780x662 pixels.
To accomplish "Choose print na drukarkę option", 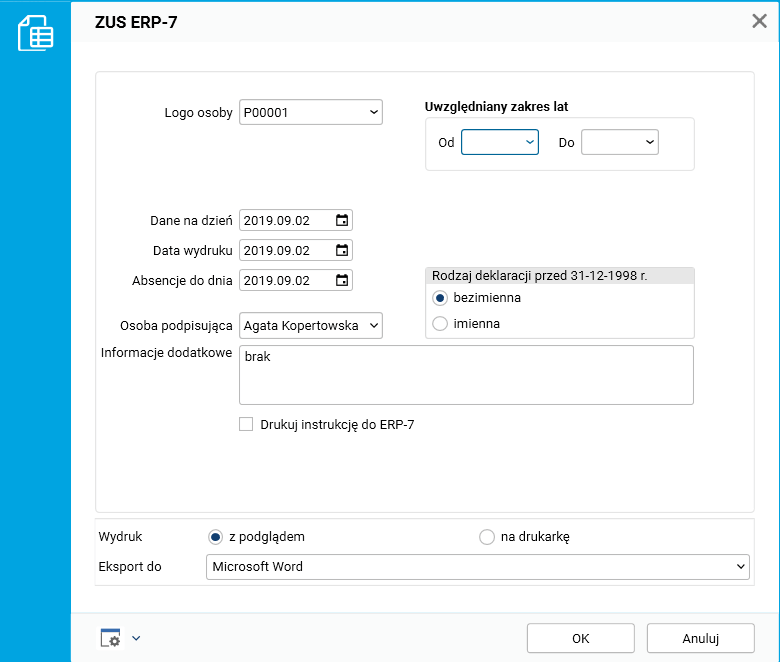I will [x=487, y=537].
